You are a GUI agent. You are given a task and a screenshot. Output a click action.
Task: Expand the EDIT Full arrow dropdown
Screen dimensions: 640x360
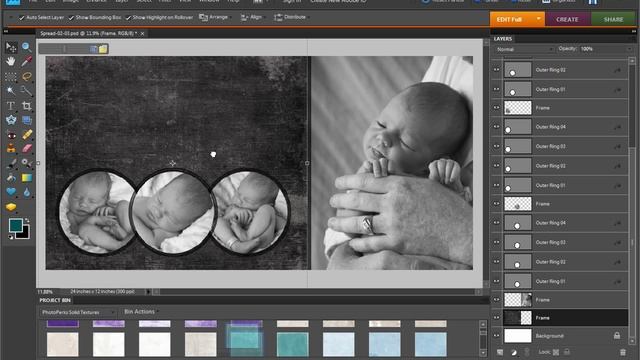tap(539, 19)
